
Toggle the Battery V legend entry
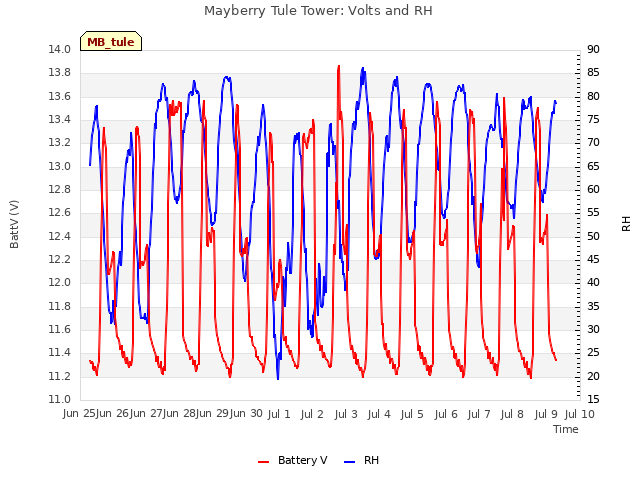click(x=293, y=460)
